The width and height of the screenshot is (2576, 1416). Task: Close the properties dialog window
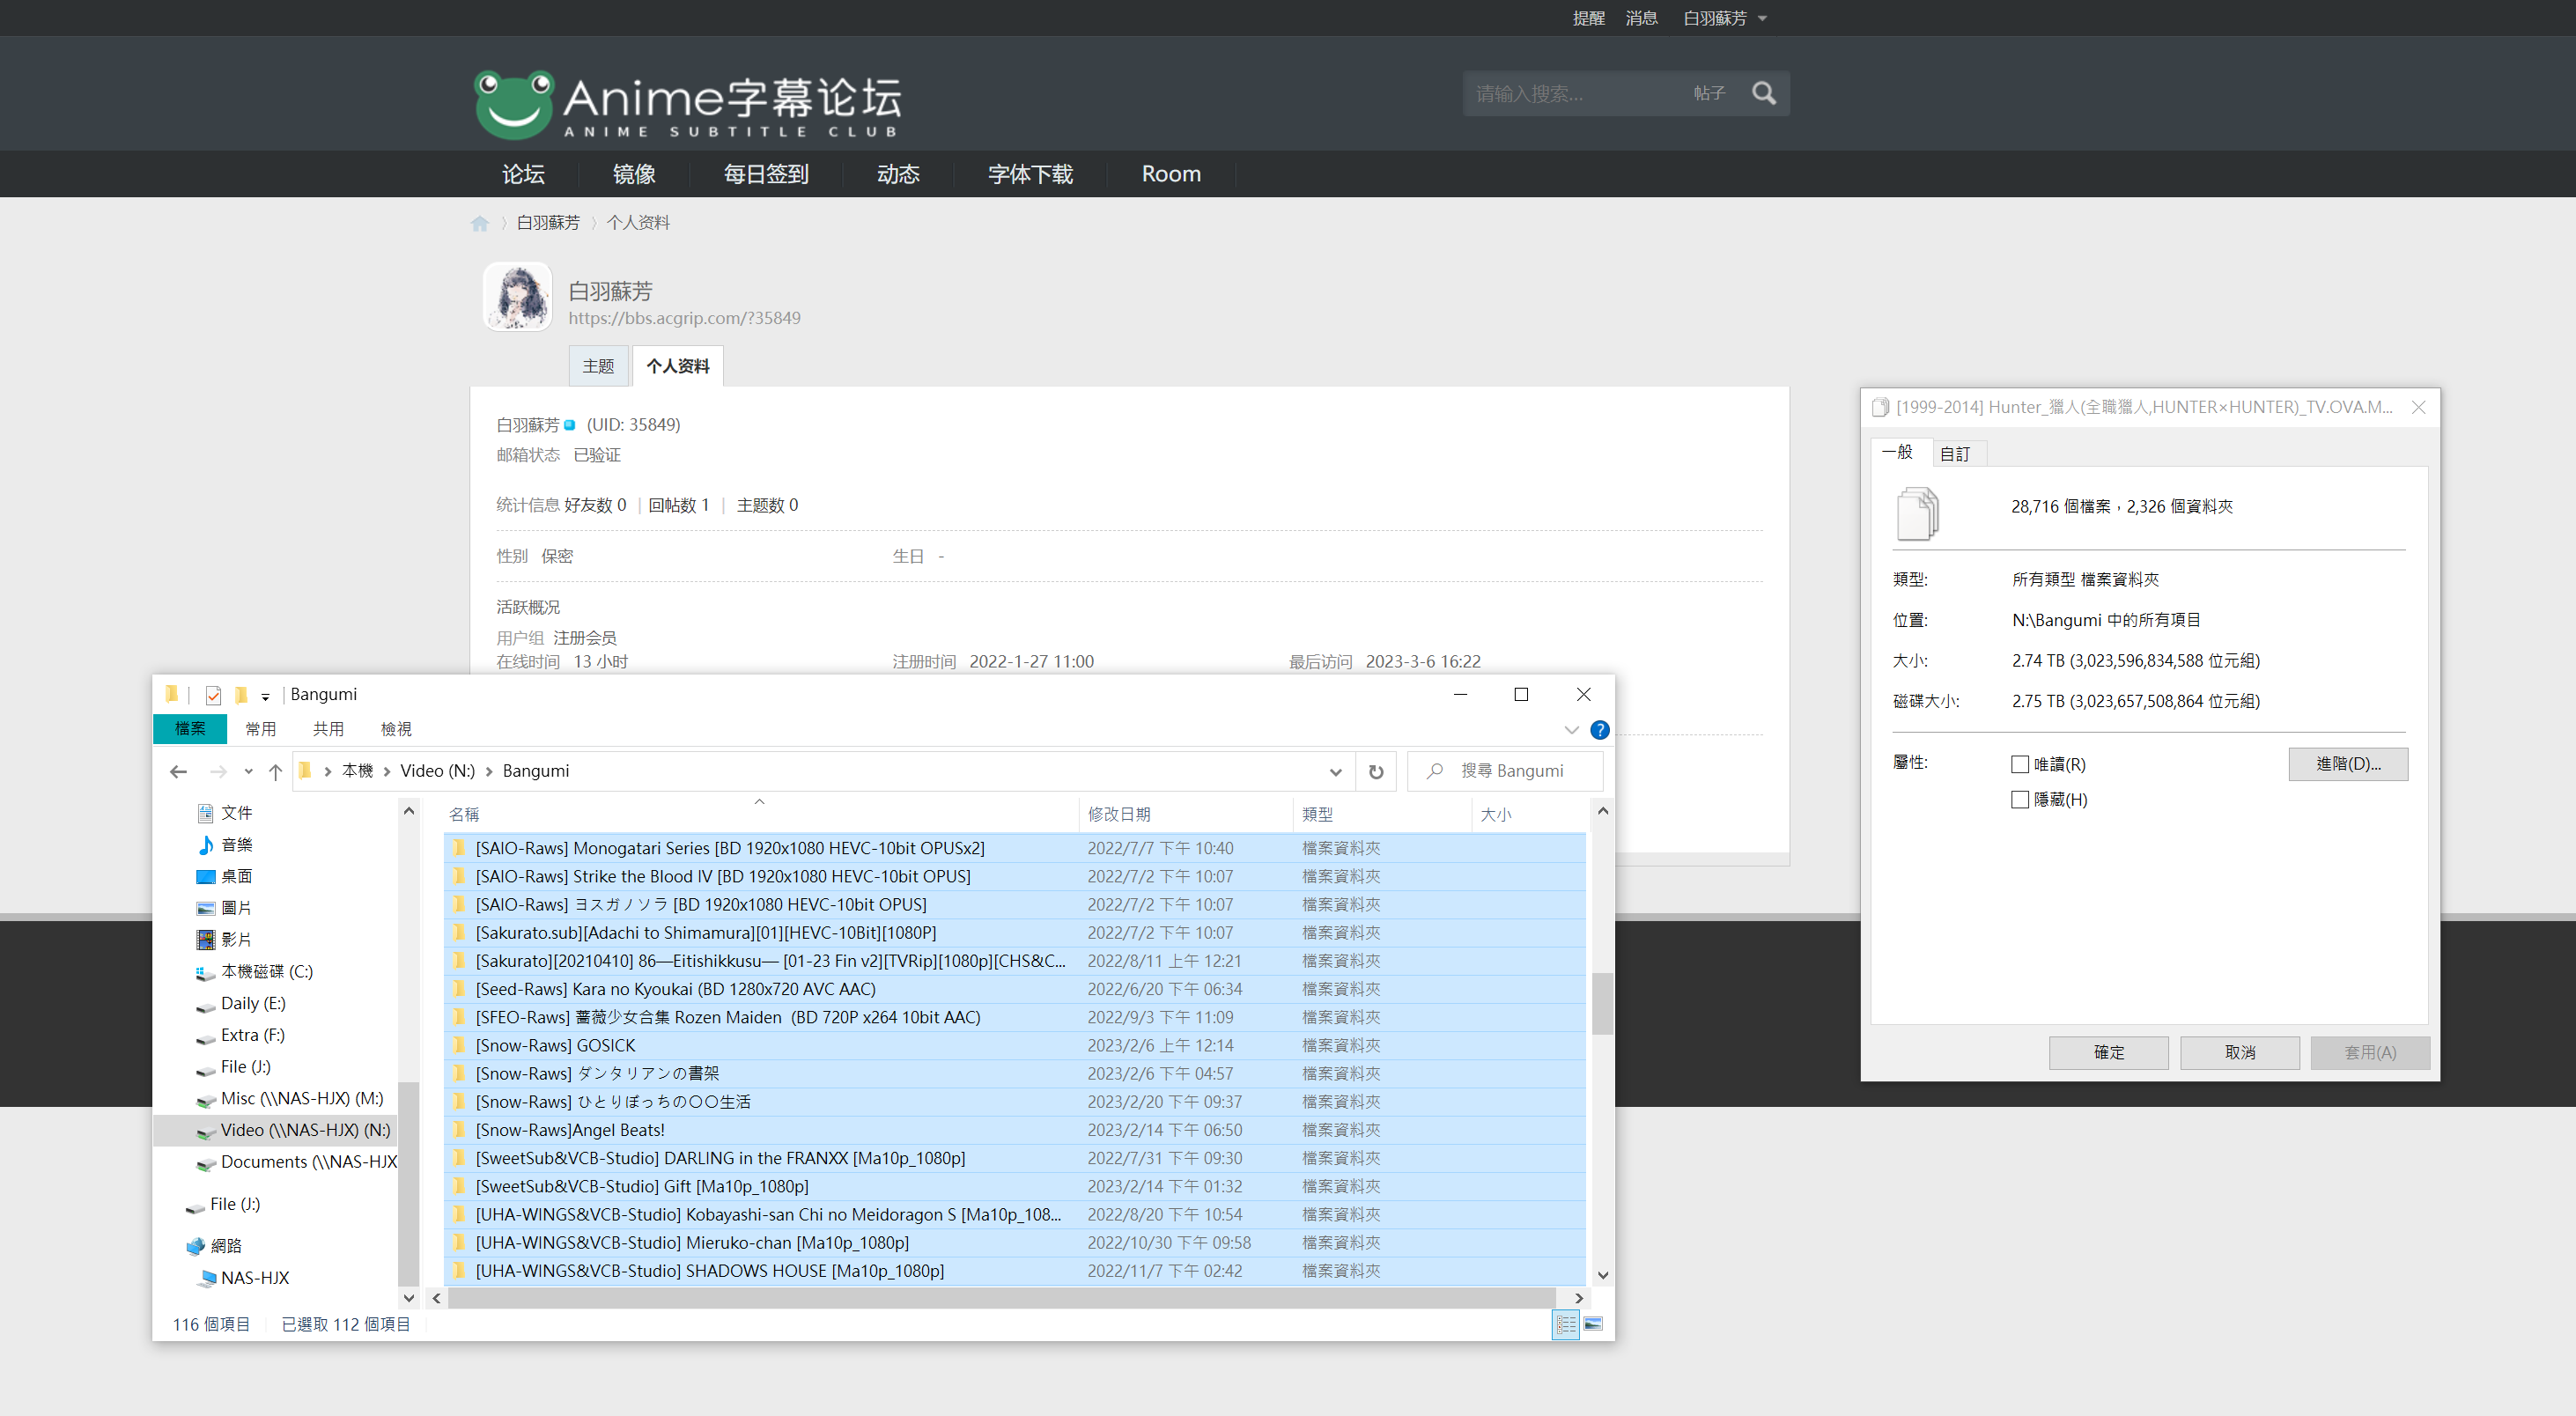(2418, 407)
